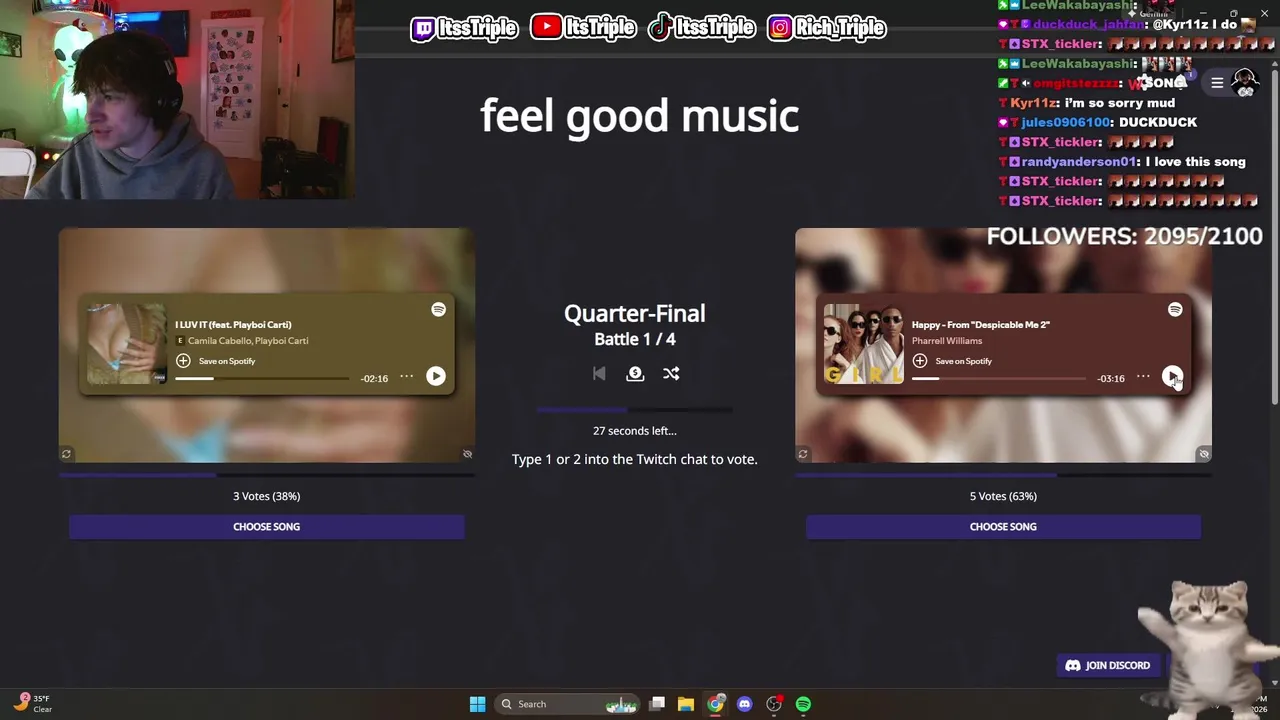
Task: Reload the right song embed
Action: [802, 454]
